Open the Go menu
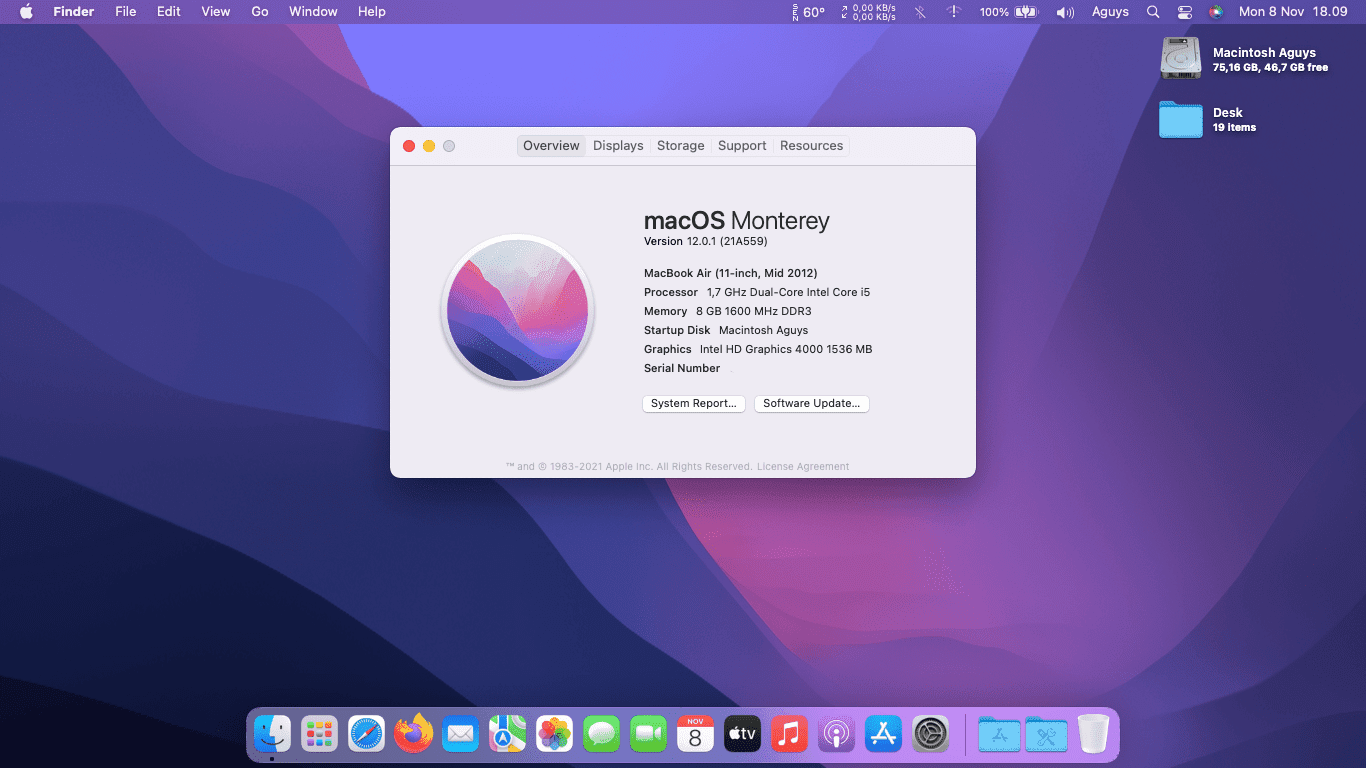Screen dimensions: 1366x768 pyautogui.click(x=260, y=12)
